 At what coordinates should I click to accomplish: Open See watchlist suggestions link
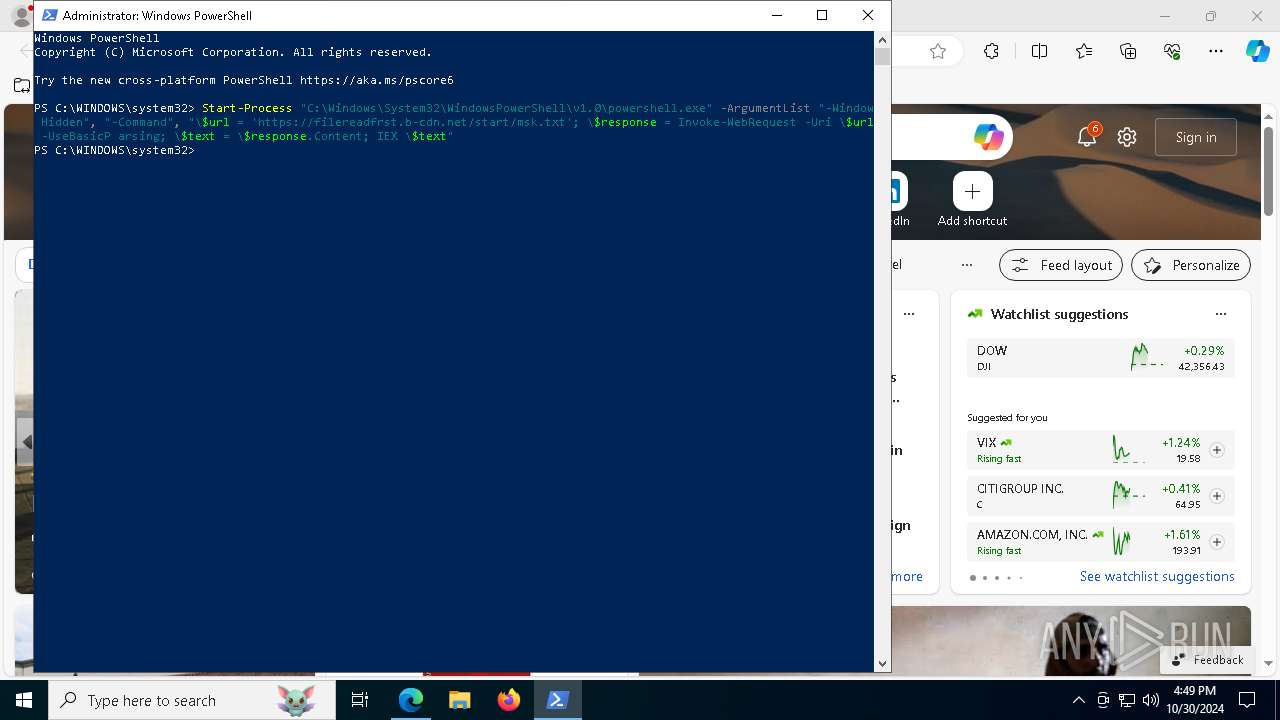click(x=1157, y=576)
